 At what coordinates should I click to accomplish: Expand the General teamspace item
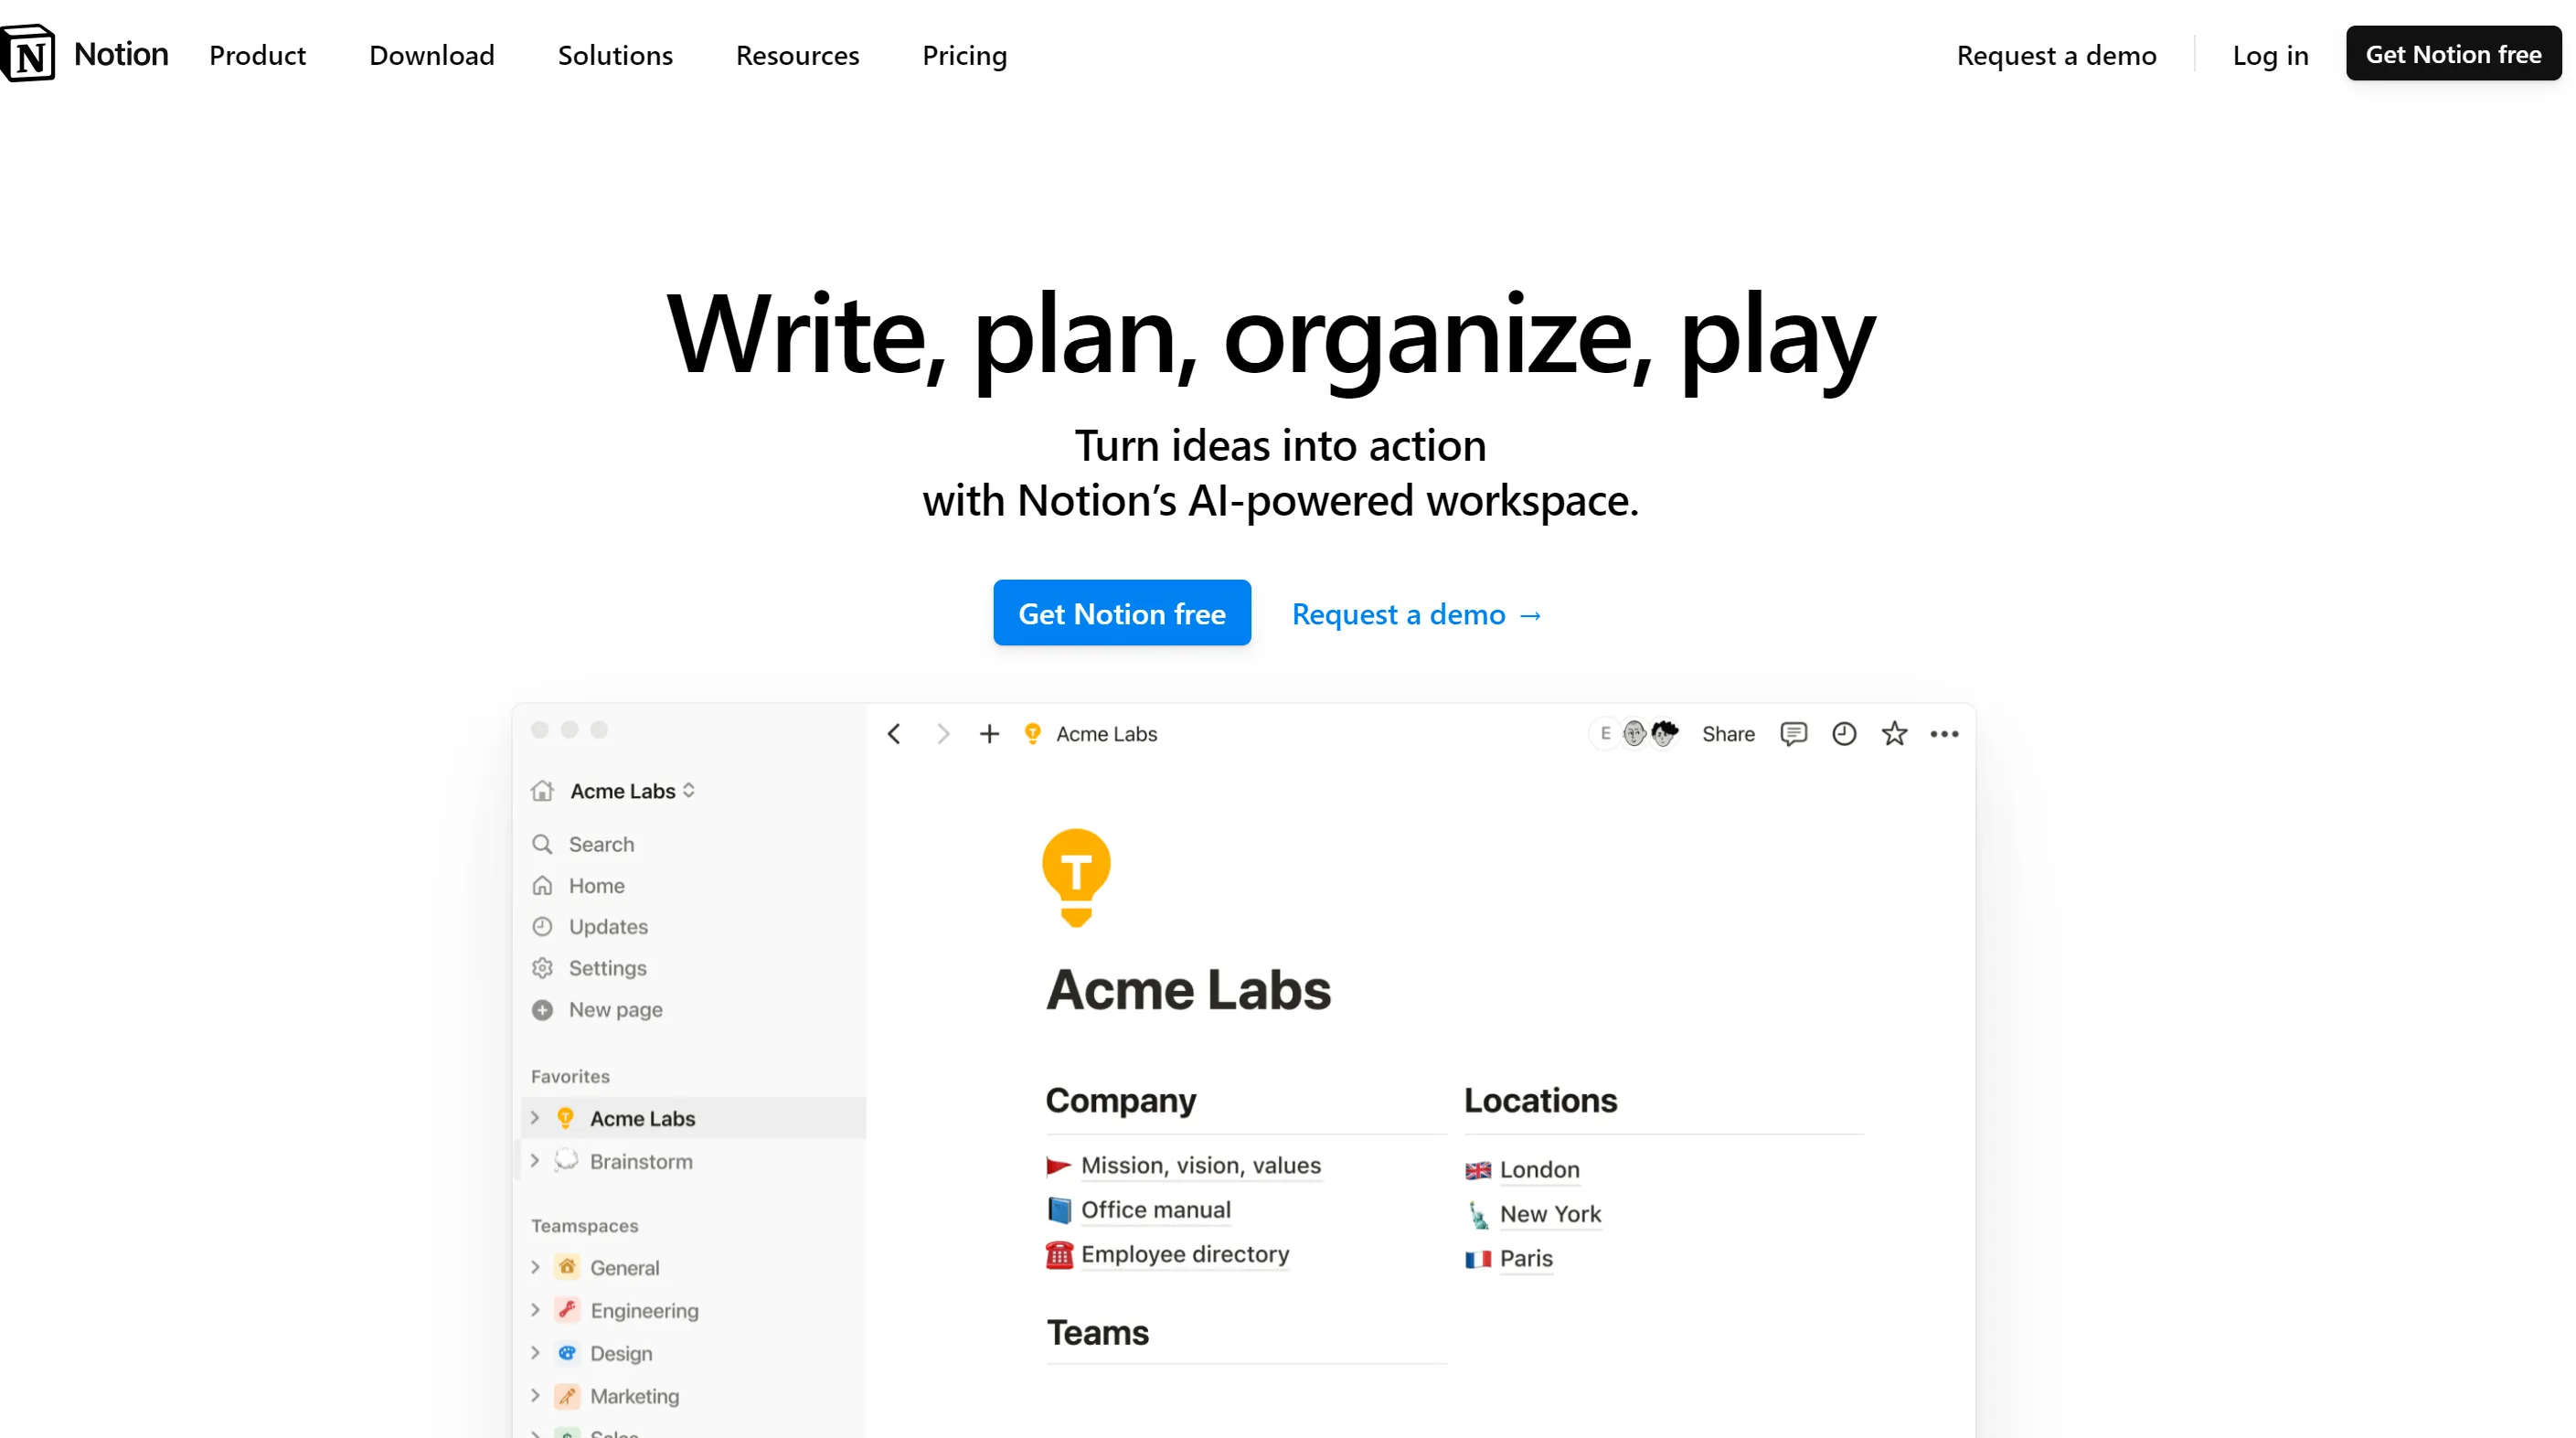[x=536, y=1266]
